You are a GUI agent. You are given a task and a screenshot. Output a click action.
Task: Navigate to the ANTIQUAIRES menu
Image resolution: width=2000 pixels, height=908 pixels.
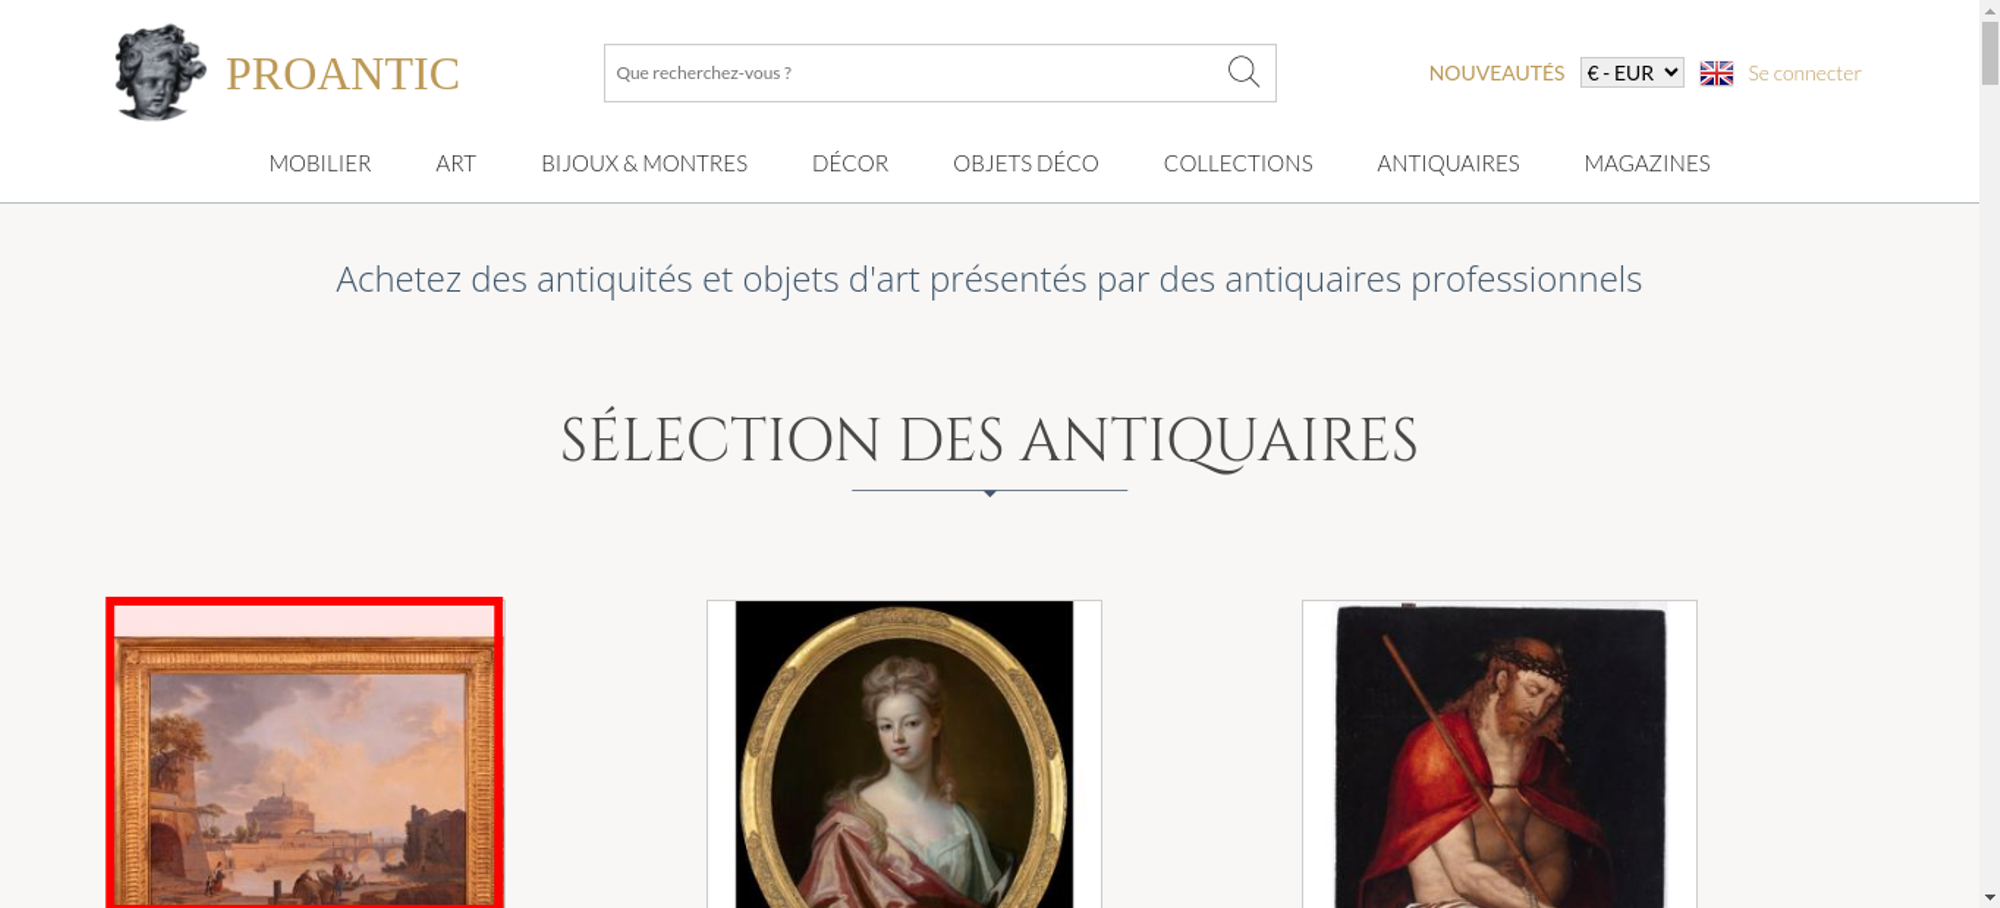point(1447,163)
